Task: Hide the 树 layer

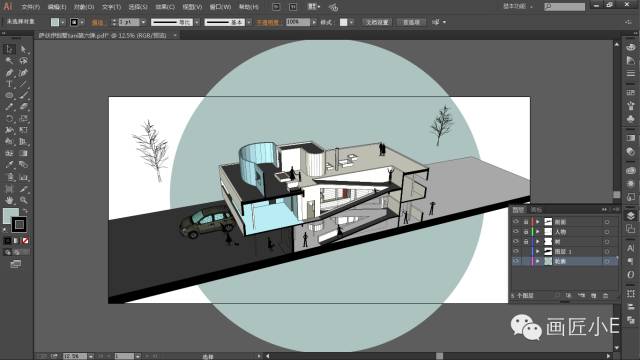Action: [516, 241]
